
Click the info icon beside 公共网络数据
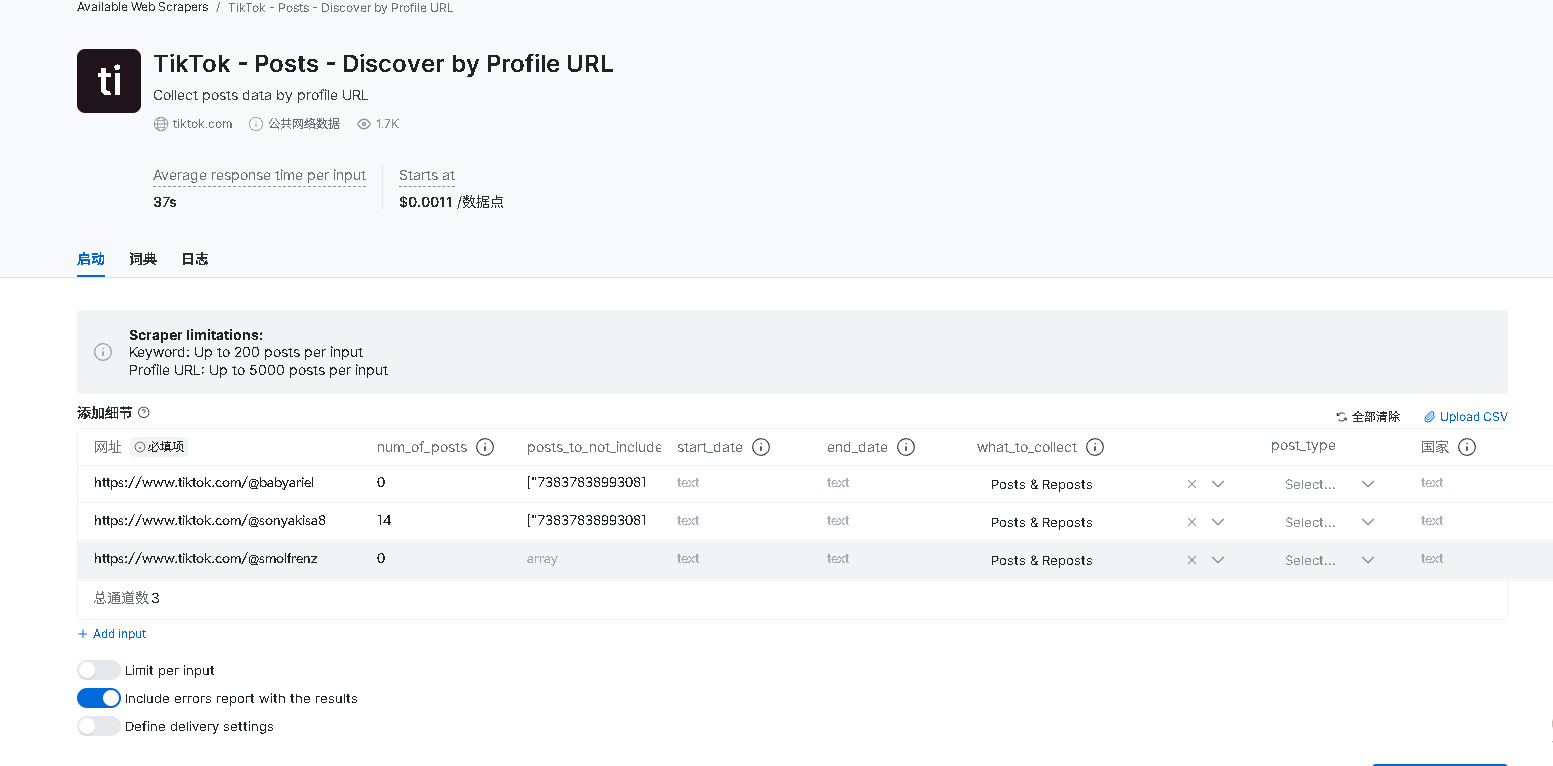click(256, 124)
